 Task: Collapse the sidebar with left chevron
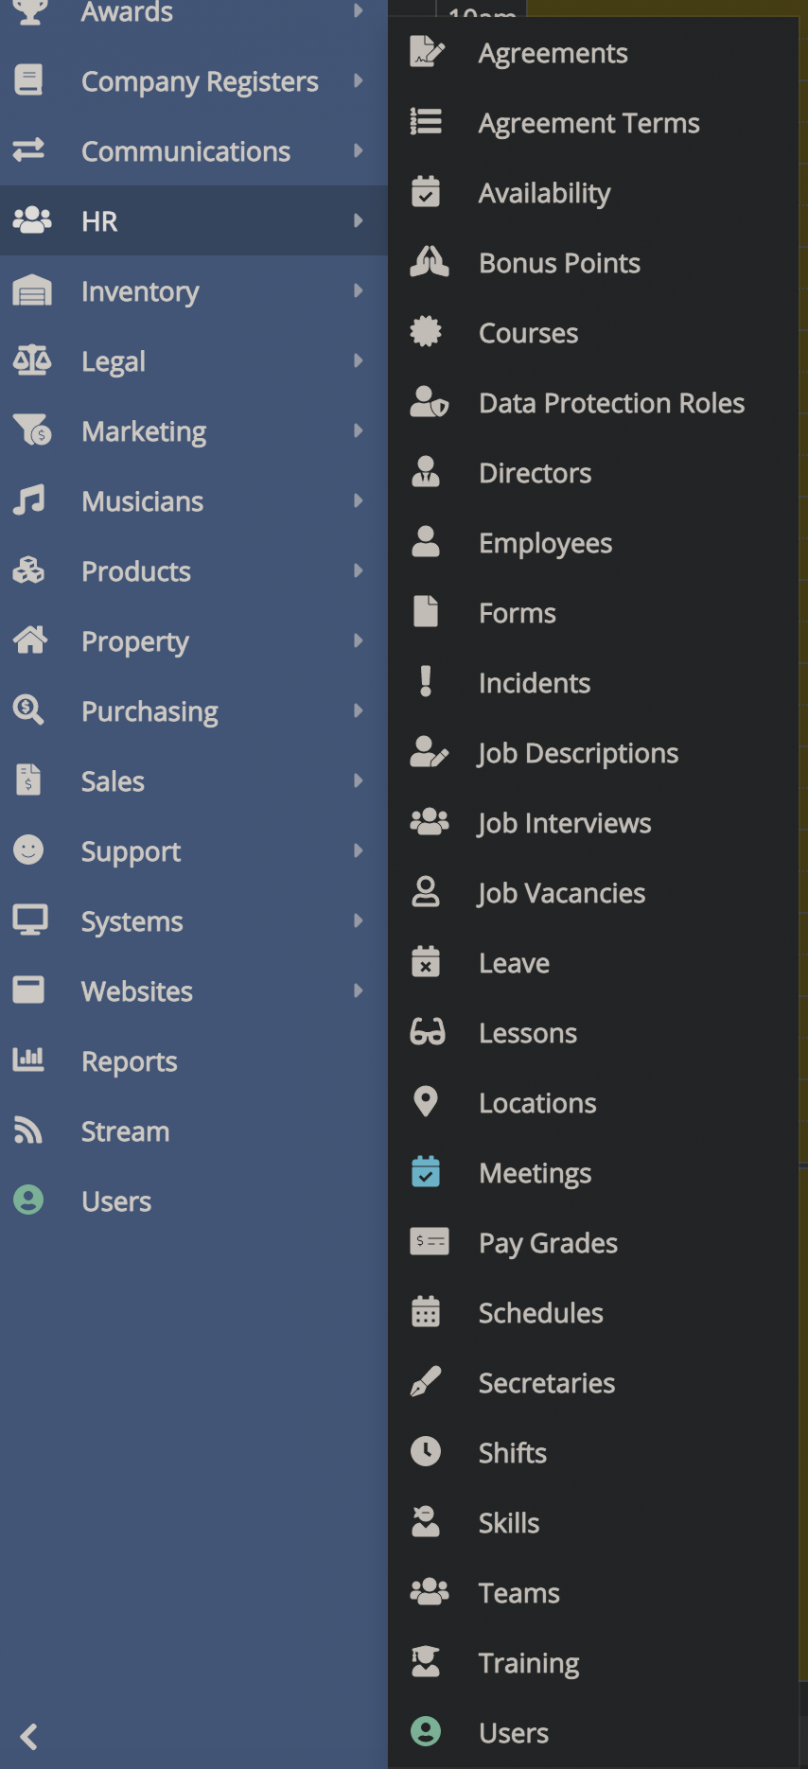click(x=30, y=1737)
